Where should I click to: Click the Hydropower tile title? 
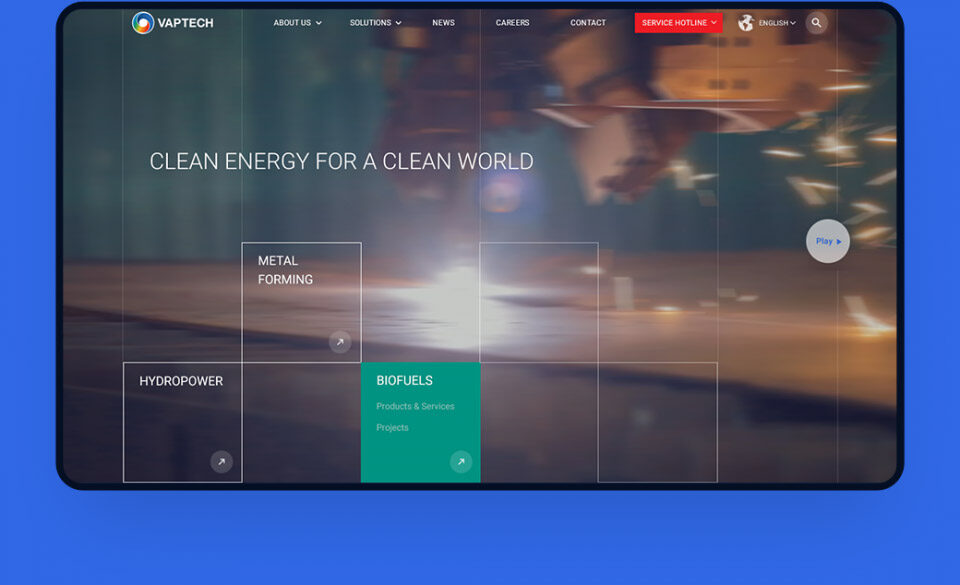(x=181, y=381)
